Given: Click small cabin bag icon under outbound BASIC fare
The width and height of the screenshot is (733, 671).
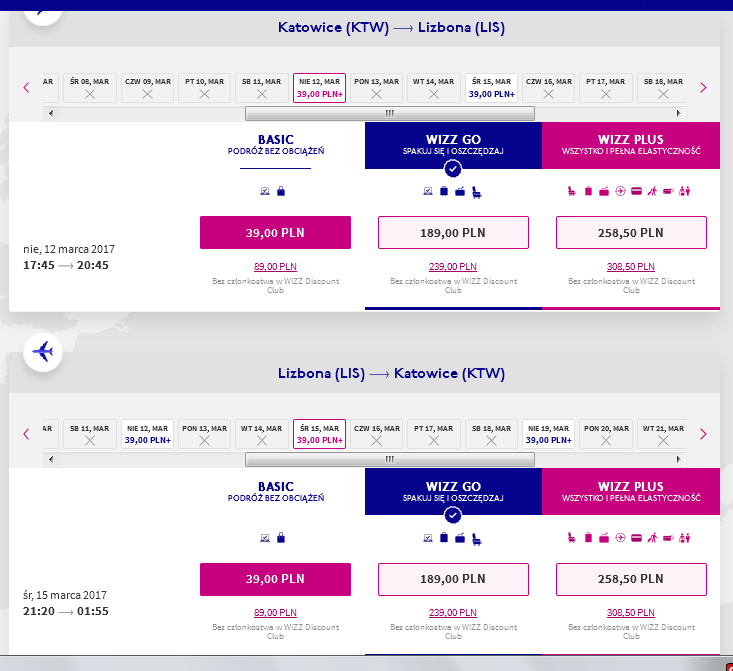Looking at the screenshot, I should point(281,191).
